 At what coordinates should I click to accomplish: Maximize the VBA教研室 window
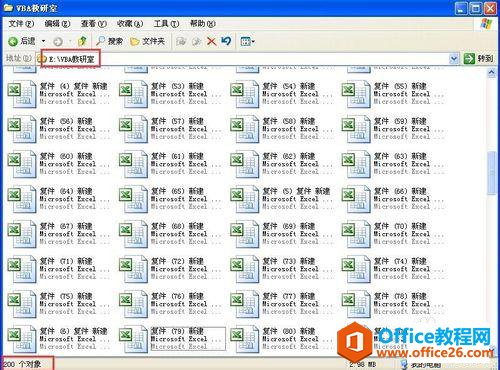click(476, 9)
